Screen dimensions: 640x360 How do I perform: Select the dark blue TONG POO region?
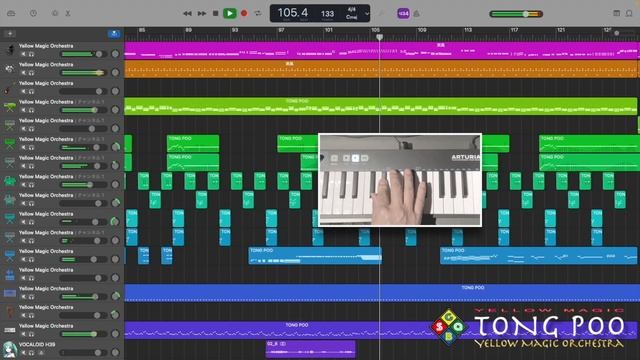382,293
